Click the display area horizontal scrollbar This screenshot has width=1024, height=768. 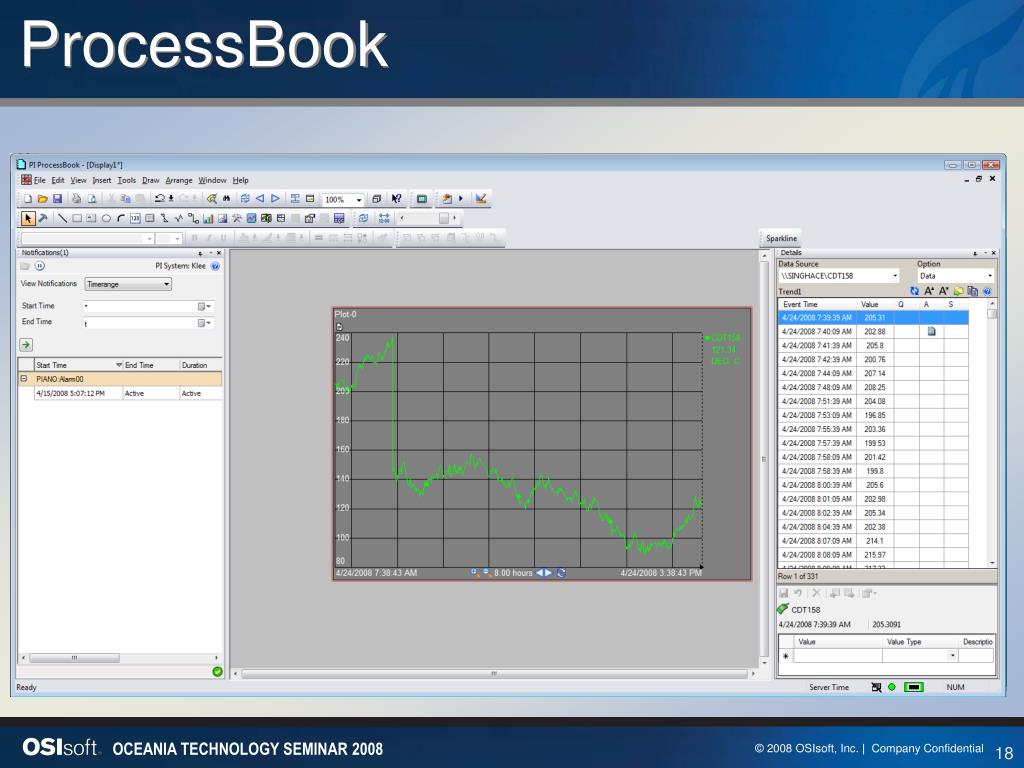(x=494, y=673)
